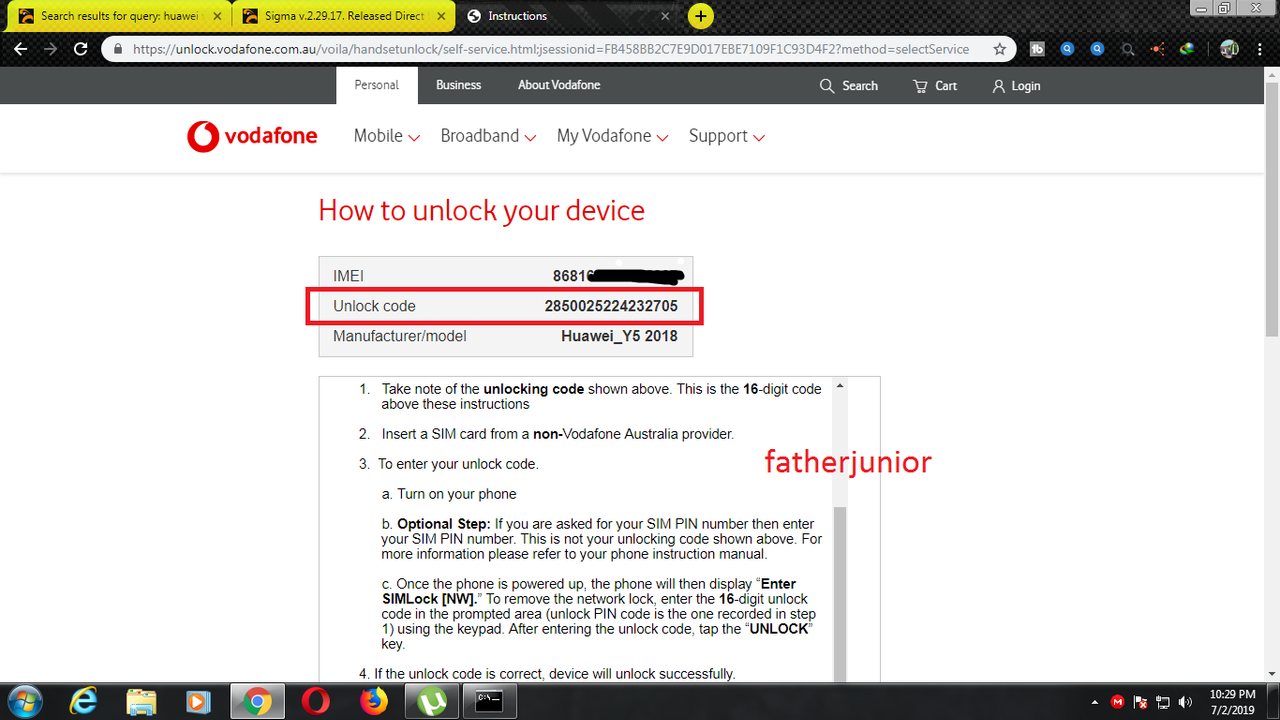Open Command Prompt from taskbar
The height and width of the screenshot is (720, 1280).
point(489,702)
